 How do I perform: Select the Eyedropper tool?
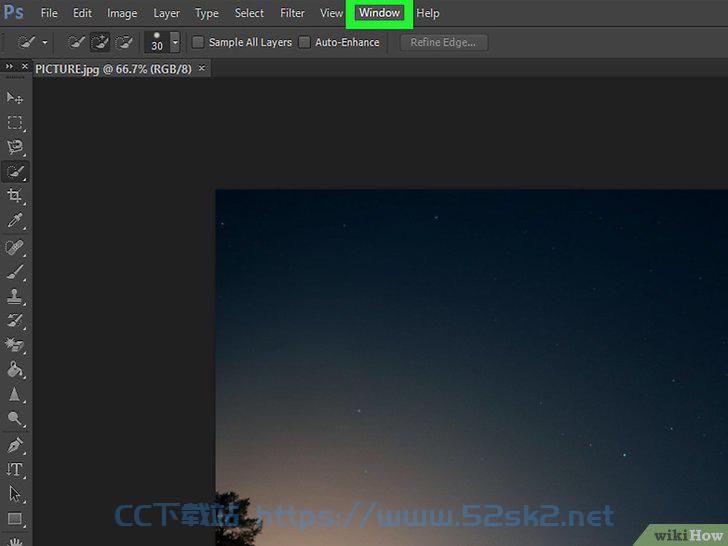(x=14, y=221)
